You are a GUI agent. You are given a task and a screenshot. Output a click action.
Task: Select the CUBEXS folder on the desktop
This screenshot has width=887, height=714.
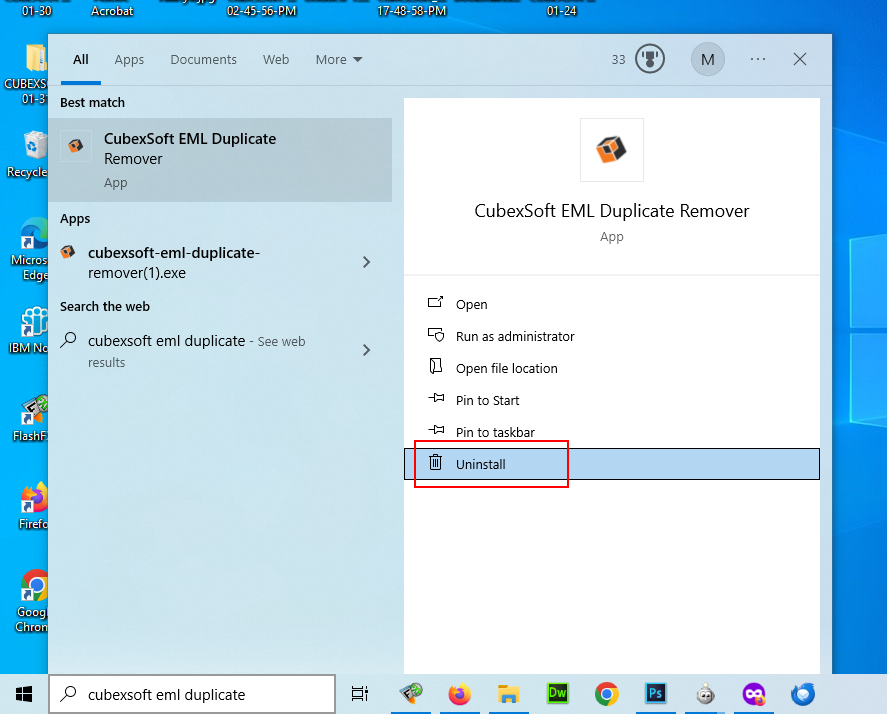point(27,75)
